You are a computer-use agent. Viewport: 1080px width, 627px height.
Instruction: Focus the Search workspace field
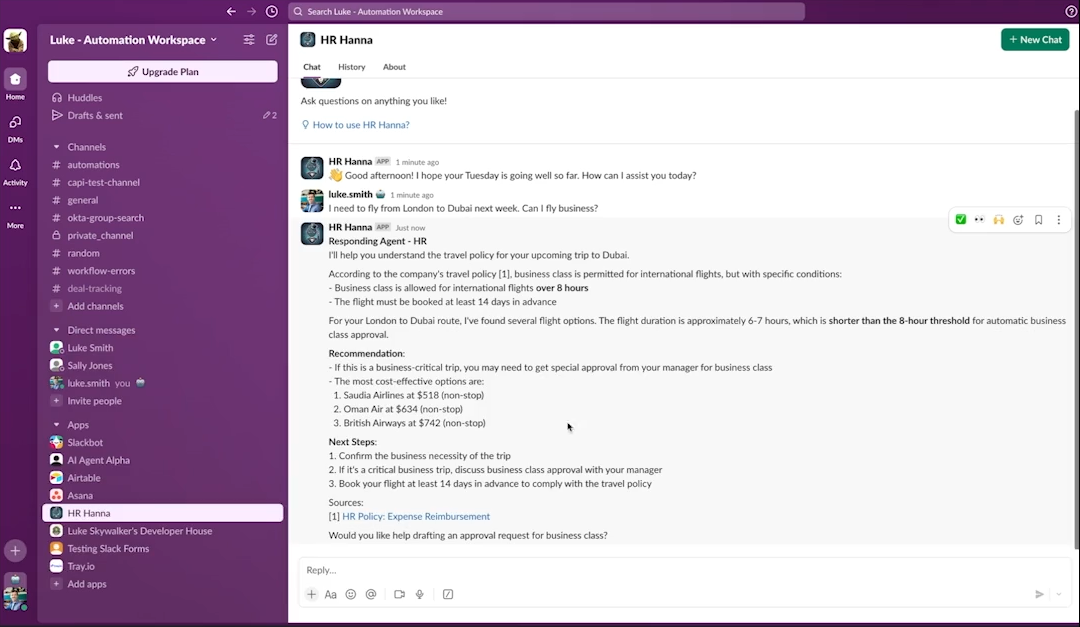point(546,12)
